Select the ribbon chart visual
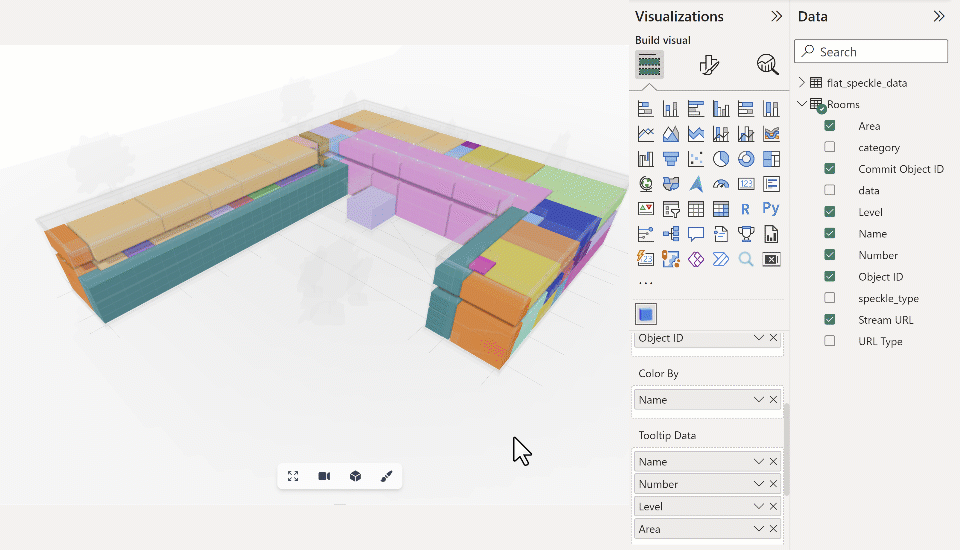960x550 pixels. [x=771, y=134]
